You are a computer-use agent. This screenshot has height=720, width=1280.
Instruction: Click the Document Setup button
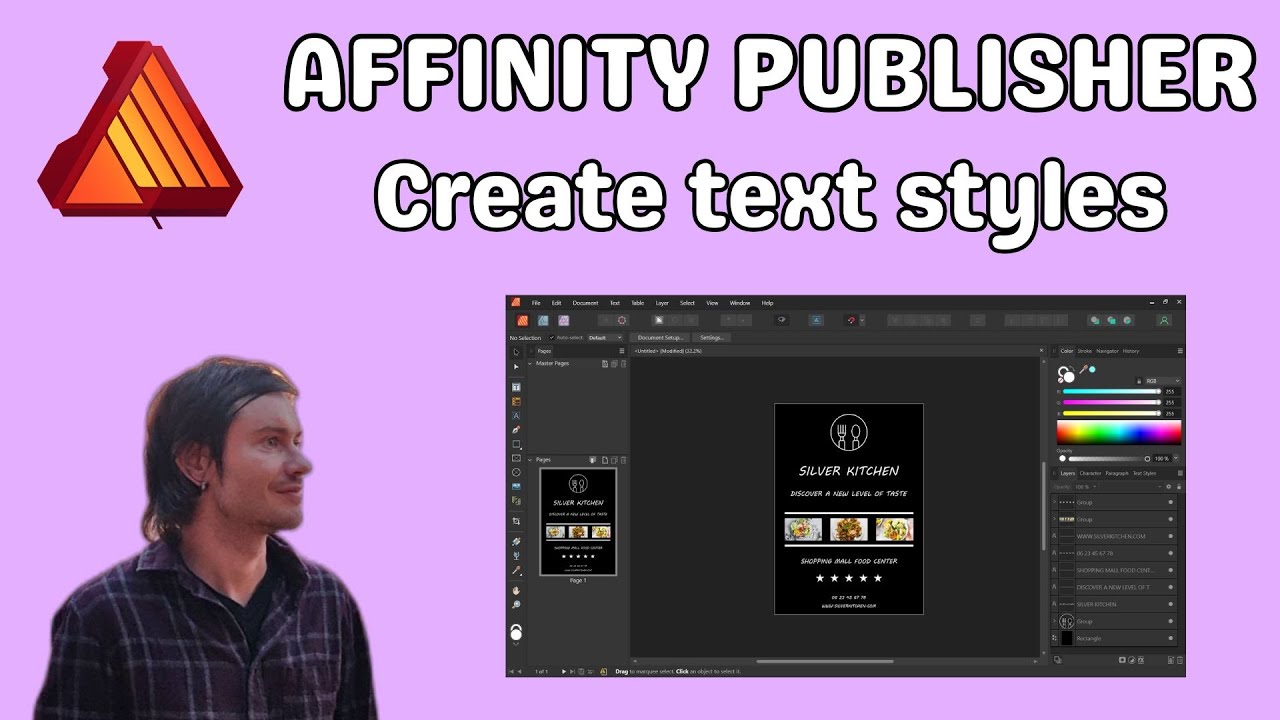[660, 338]
